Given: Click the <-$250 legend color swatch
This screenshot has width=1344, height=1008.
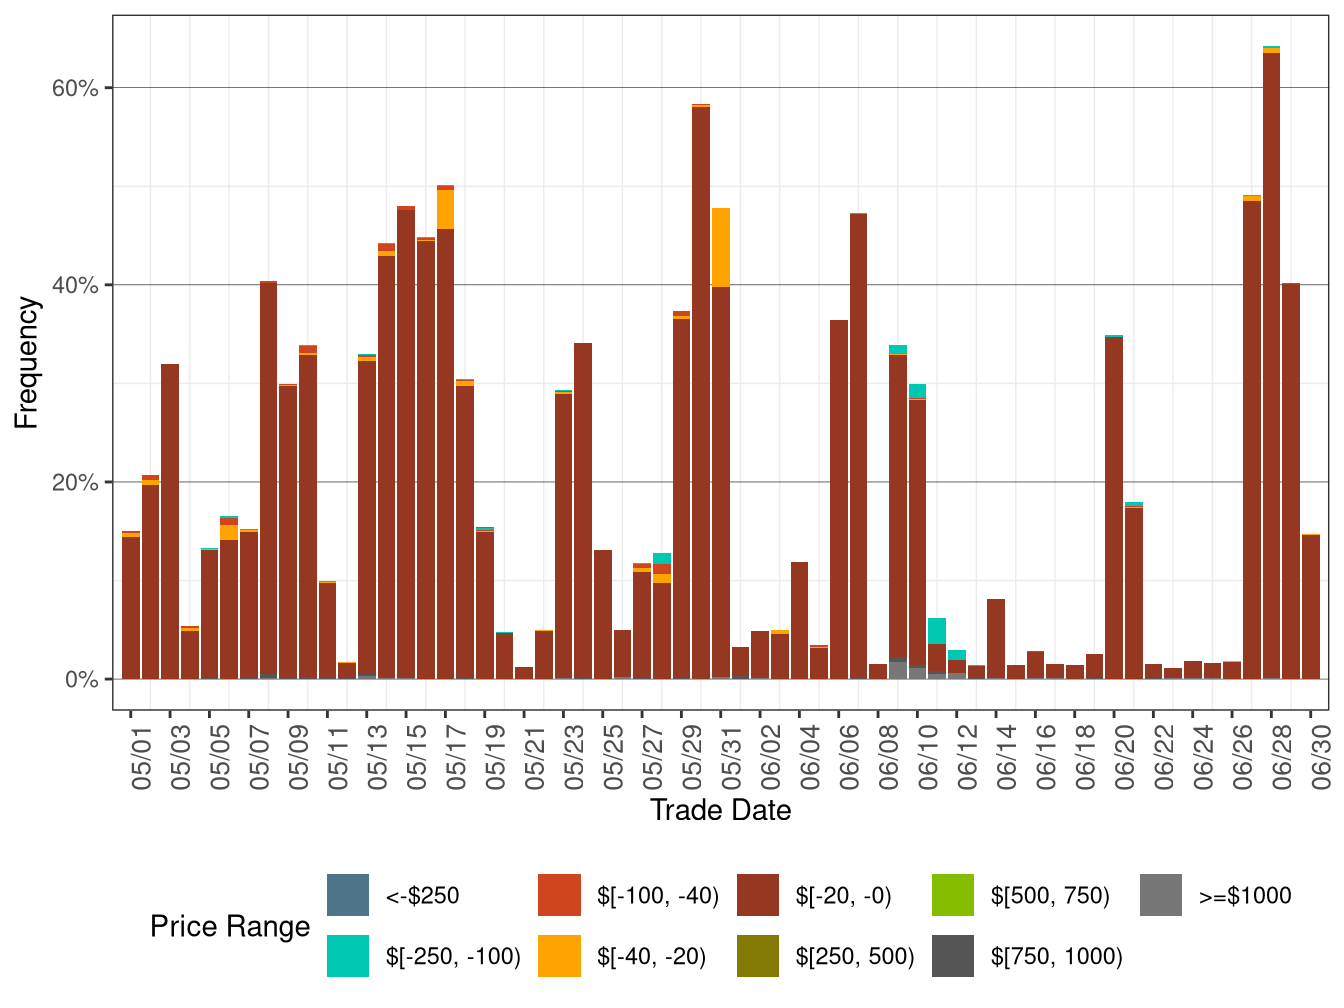Looking at the screenshot, I should 348,895.
